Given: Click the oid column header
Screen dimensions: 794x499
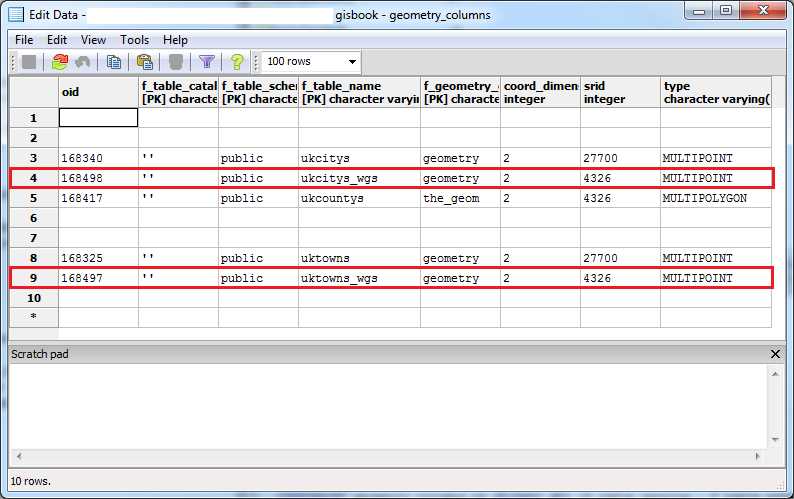Looking at the screenshot, I should point(98,92).
